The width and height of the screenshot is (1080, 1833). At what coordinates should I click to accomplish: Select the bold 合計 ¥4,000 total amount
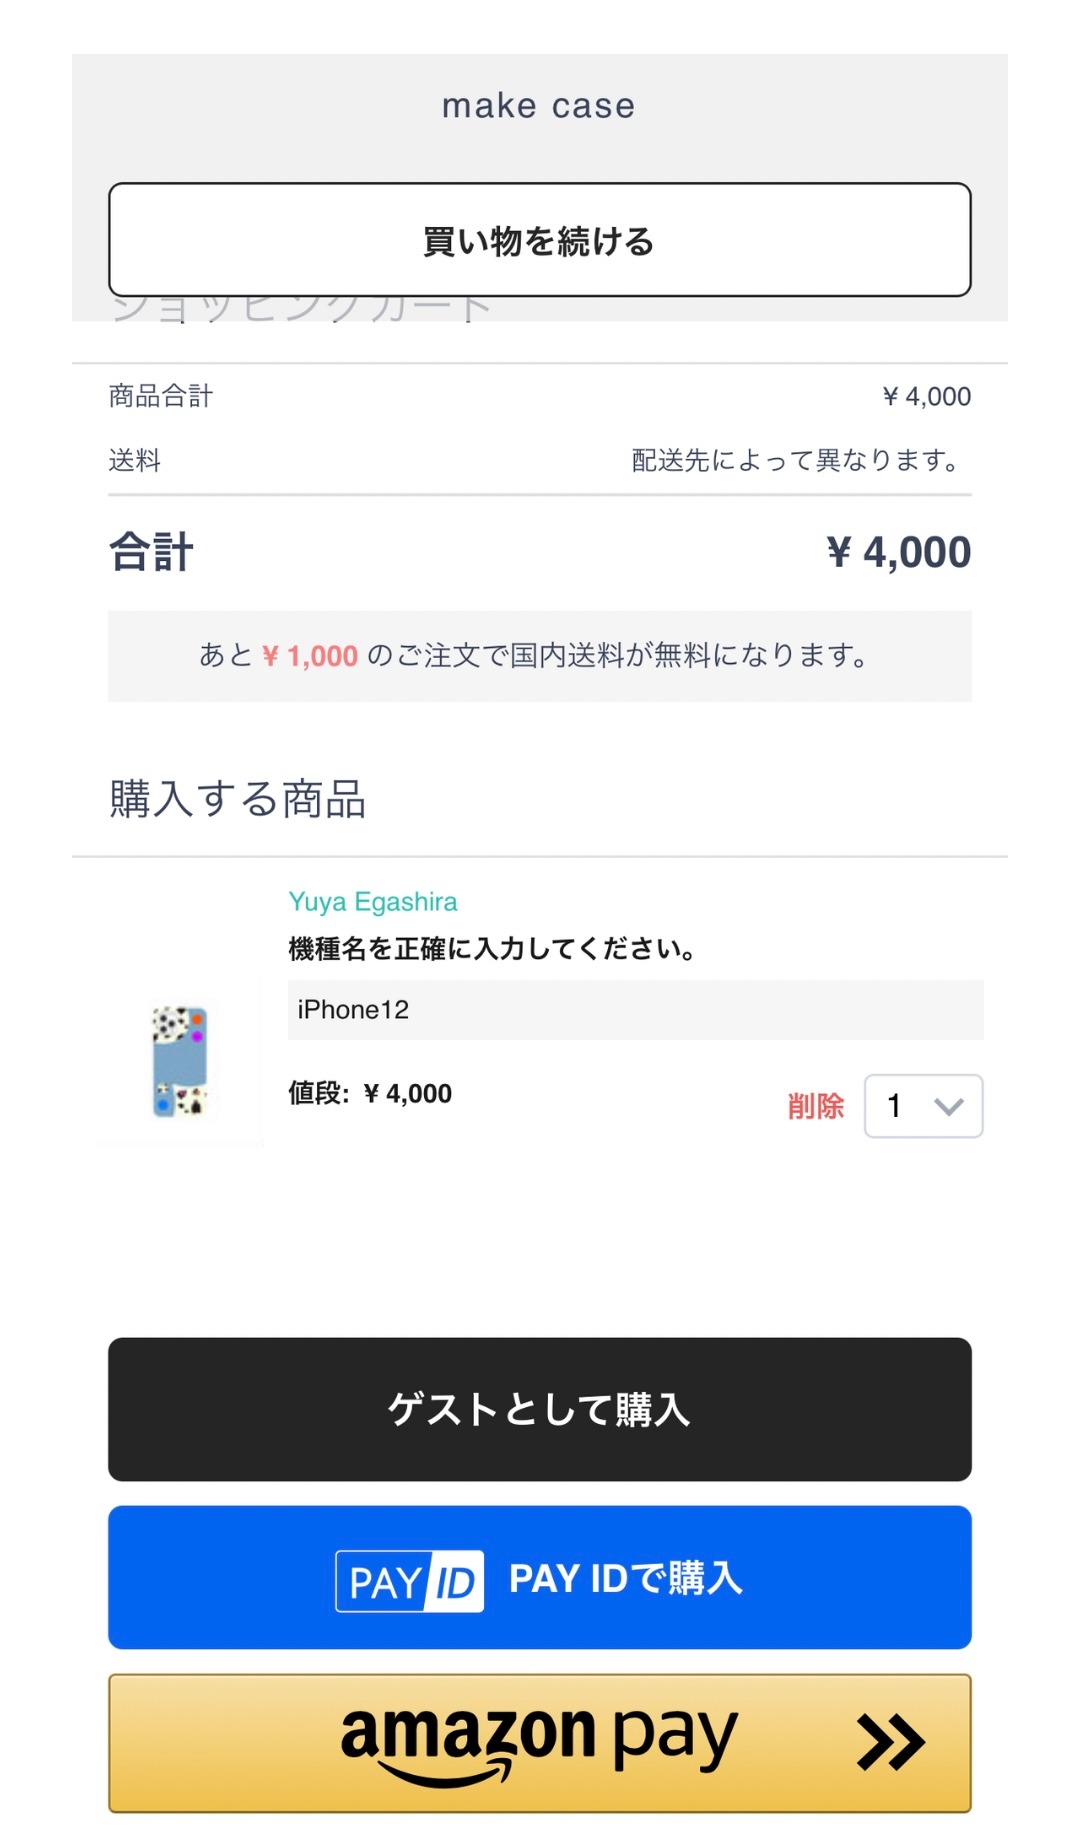tap(898, 552)
